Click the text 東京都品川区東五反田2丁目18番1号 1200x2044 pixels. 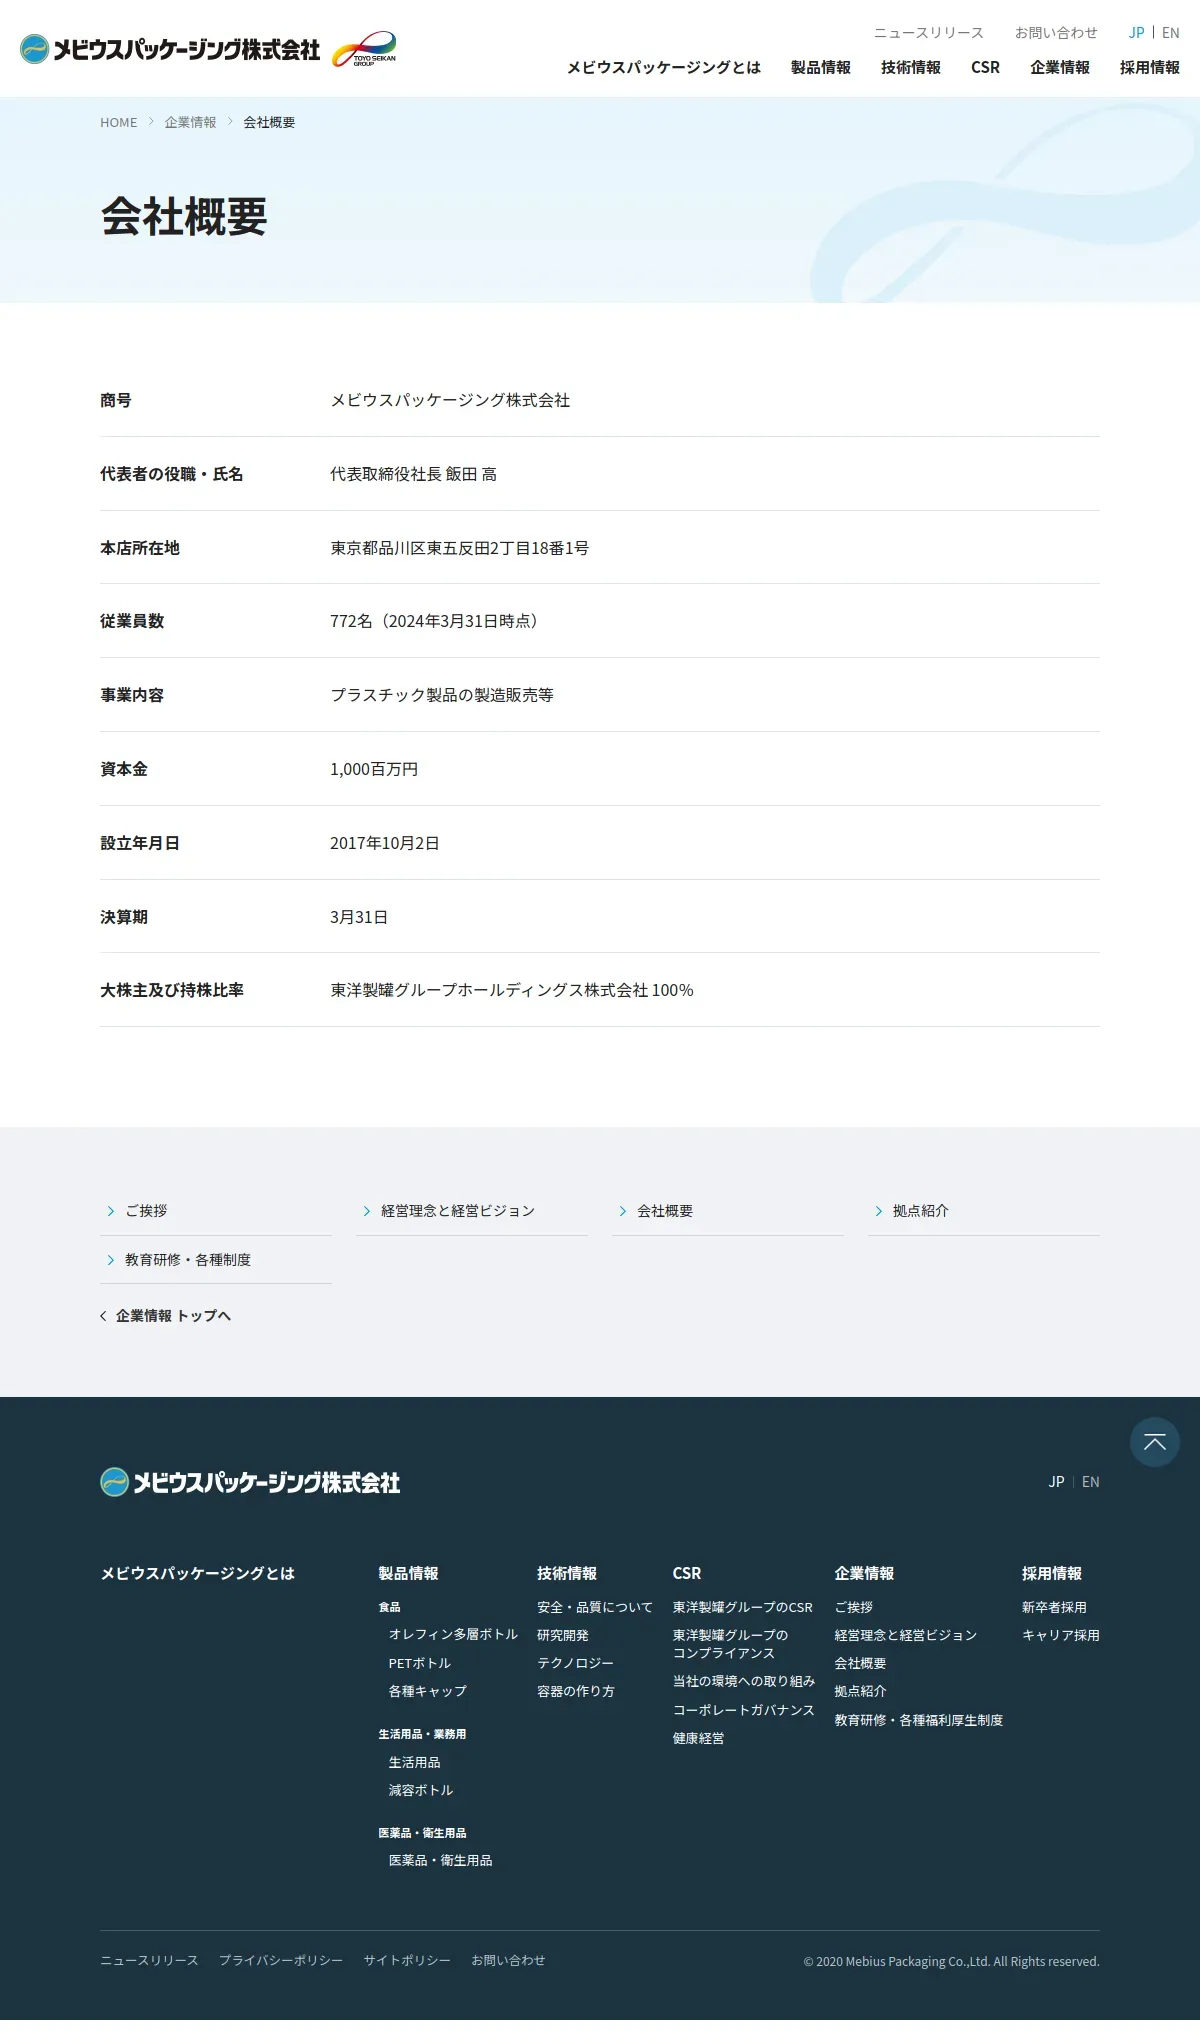coord(460,548)
